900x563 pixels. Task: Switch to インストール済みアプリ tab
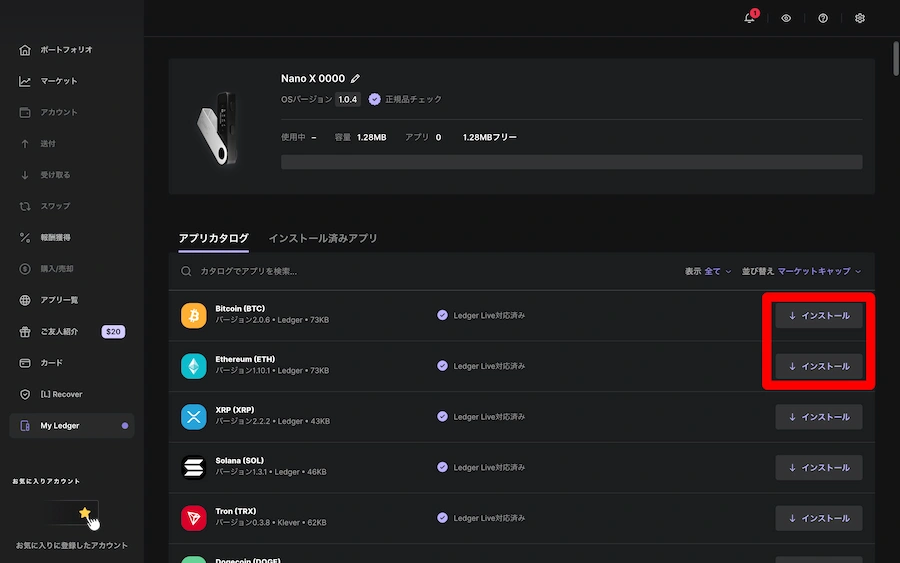click(x=322, y=238)
